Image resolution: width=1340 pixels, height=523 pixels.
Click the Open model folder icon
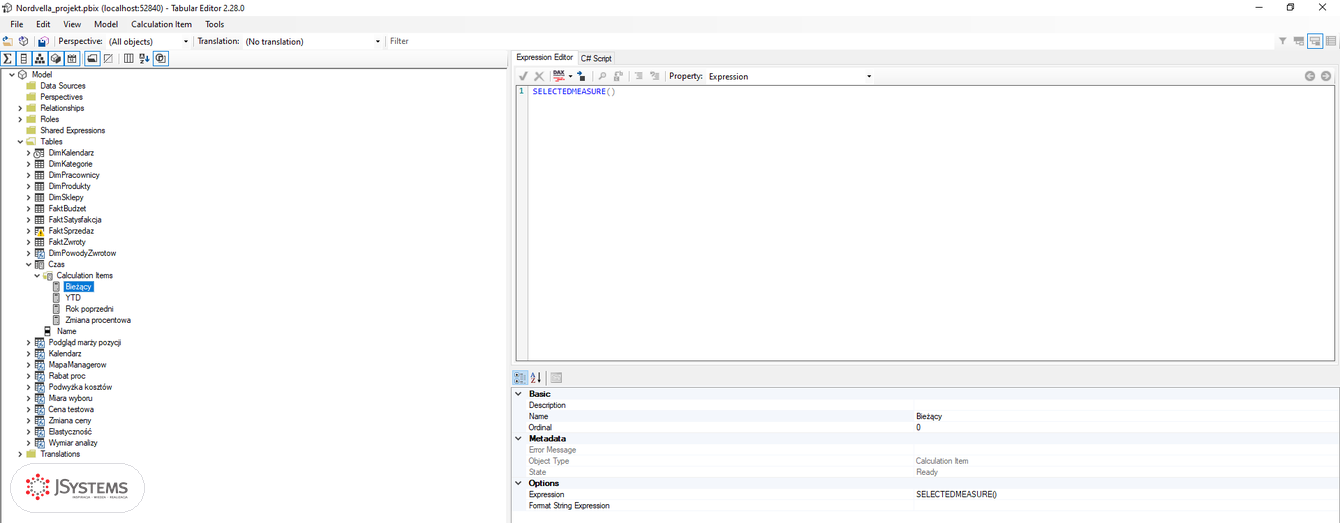click(x=8, y=41)
